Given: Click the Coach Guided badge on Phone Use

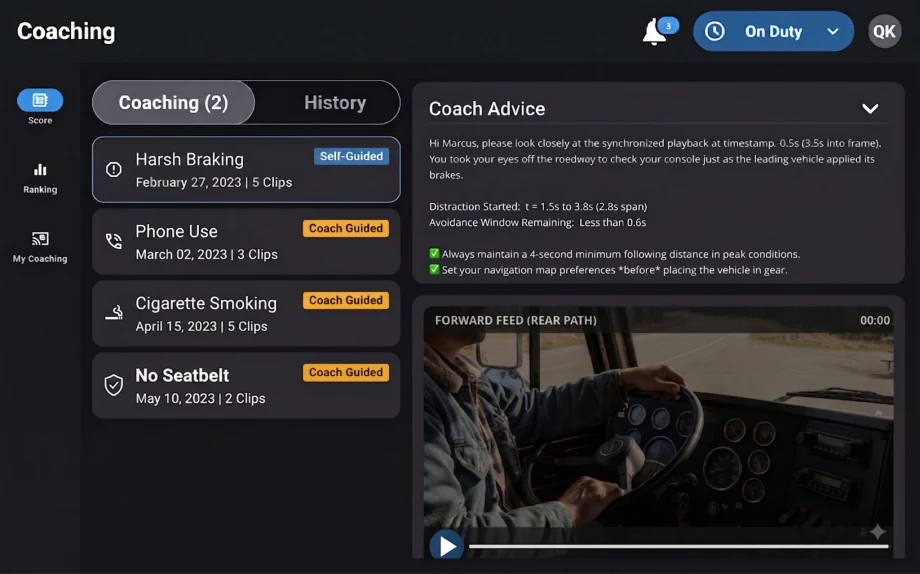Looking at the screenshot, I should tap(346, 228).
